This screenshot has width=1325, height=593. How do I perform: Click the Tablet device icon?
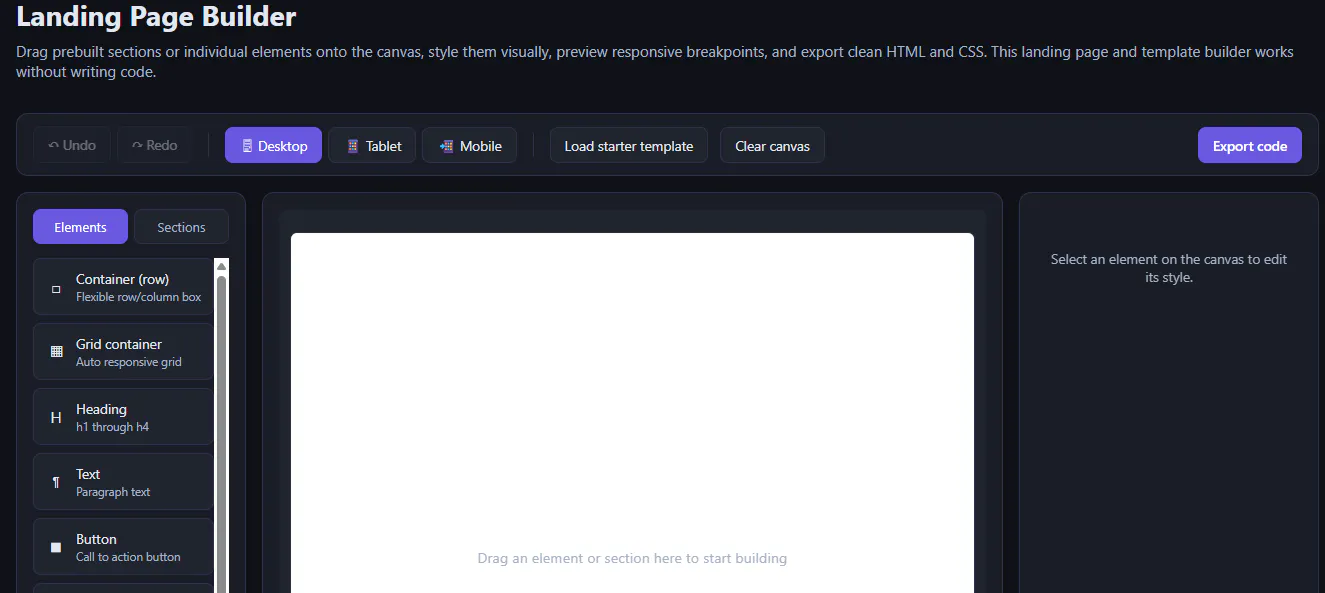pos(352,146)
